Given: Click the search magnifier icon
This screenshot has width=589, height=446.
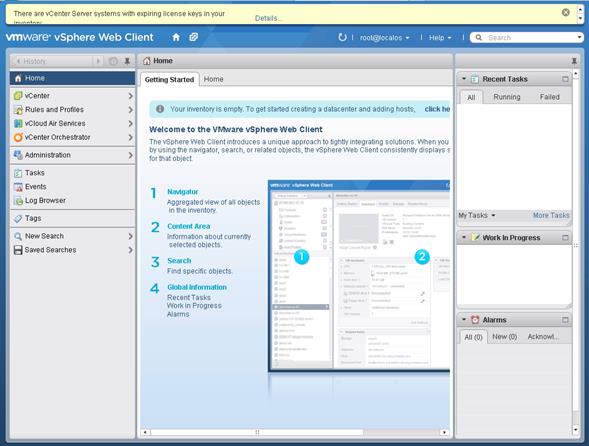Looking at the screenshot, I should point(478,38).
